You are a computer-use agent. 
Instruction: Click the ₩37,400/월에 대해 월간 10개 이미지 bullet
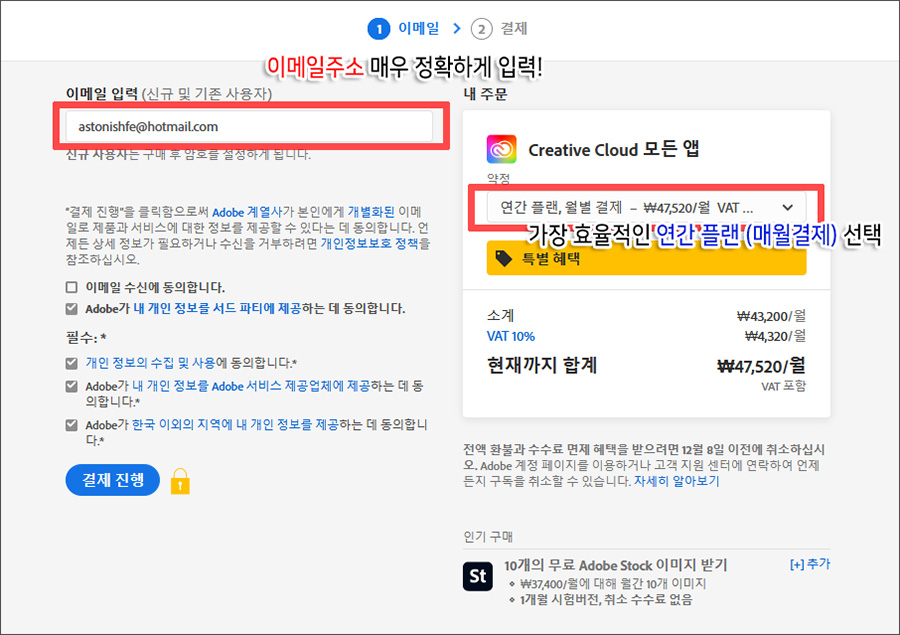[613, 584]
